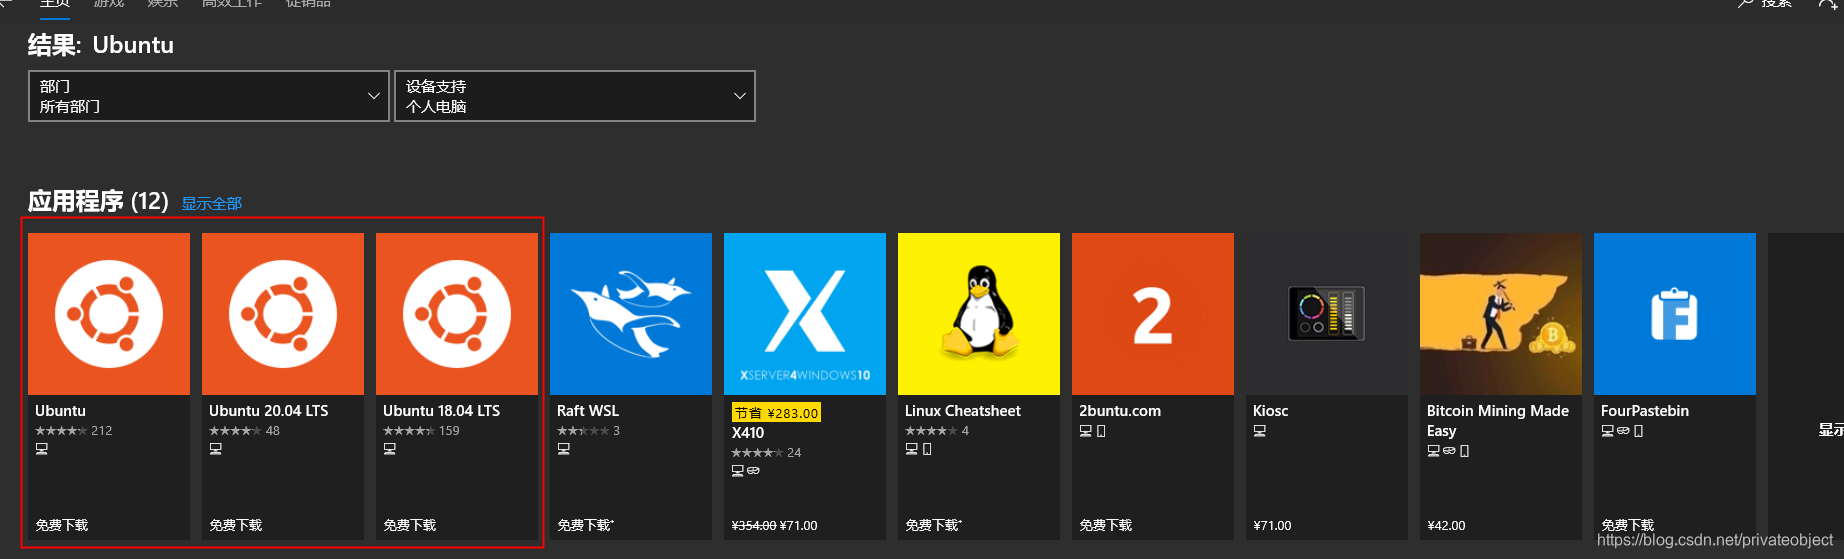This screenshot has height=559, width=1844.
Task: Click the X410 device support icons
Action: tap(745, 471)
